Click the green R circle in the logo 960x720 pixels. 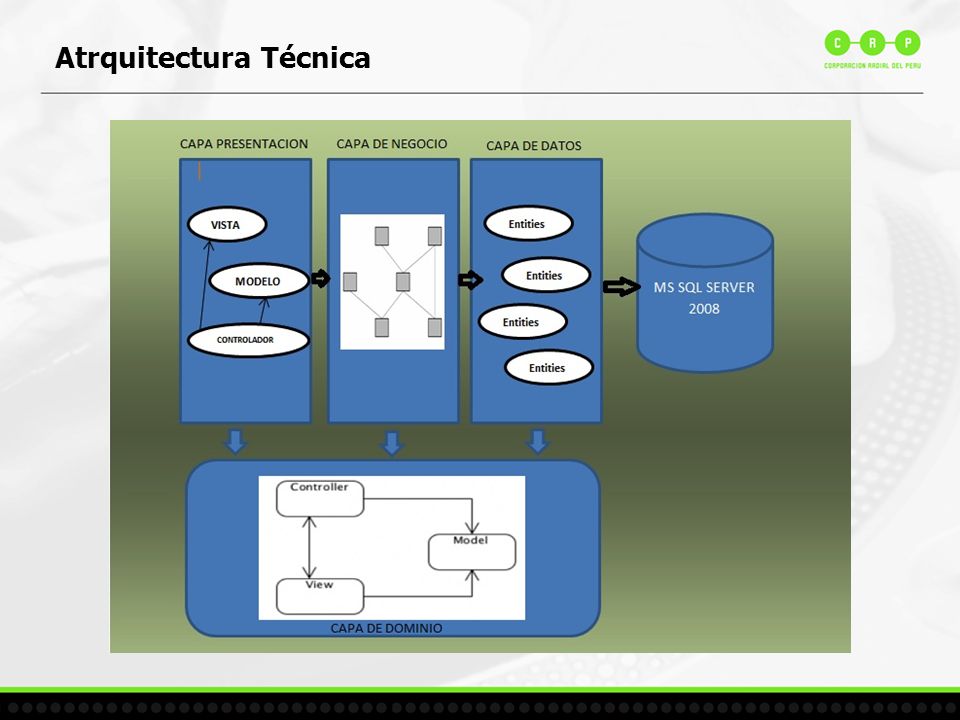[872, 43]
